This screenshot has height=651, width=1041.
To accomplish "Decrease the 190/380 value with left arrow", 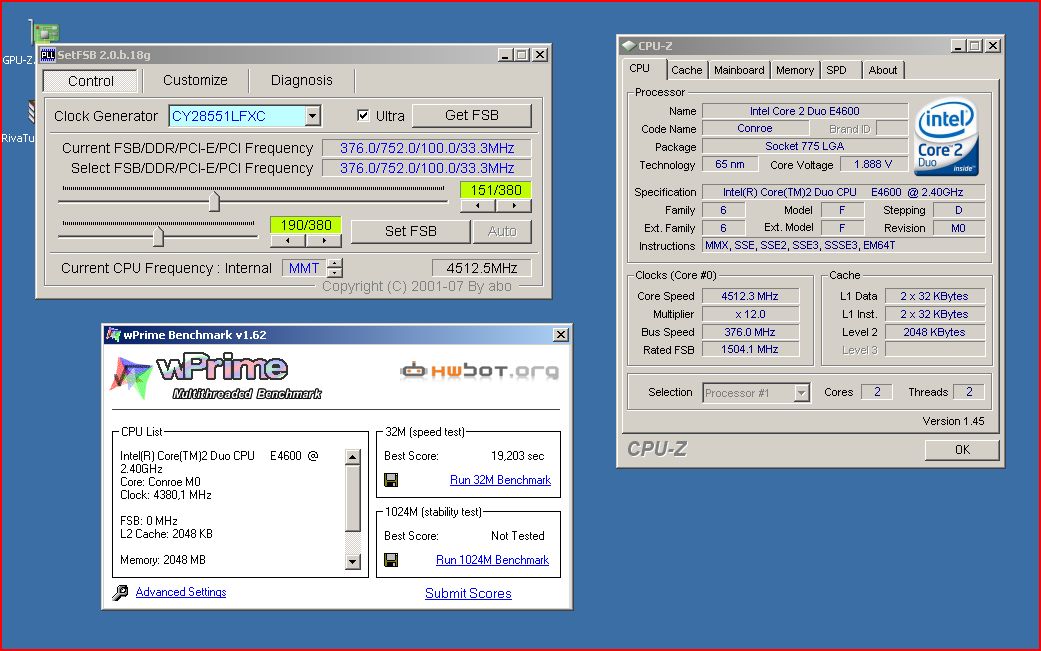I will (x=287, y=240).
